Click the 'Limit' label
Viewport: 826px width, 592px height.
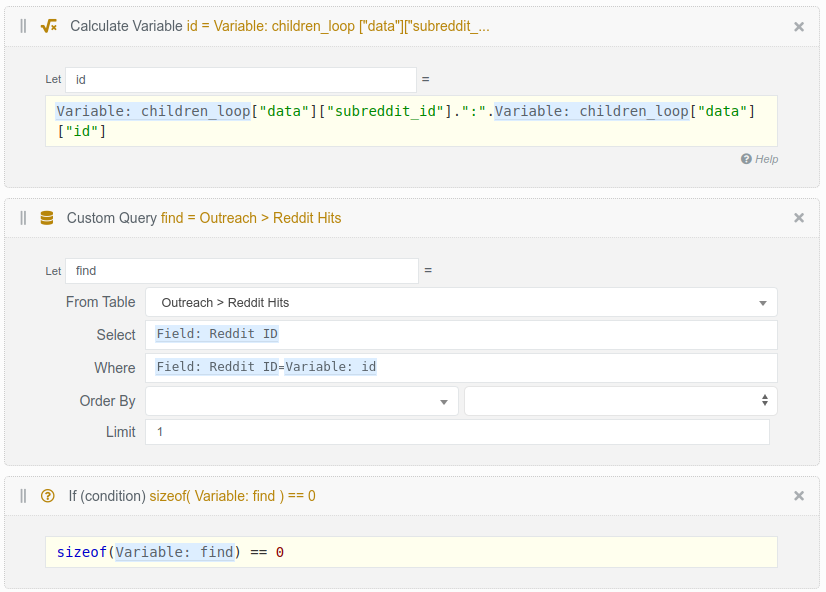pyautogui.click(x=121, y=432)
